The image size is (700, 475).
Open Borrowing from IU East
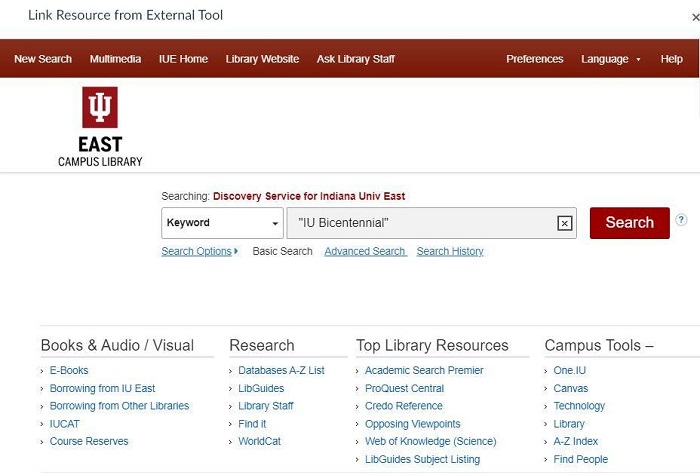(102, 388)
